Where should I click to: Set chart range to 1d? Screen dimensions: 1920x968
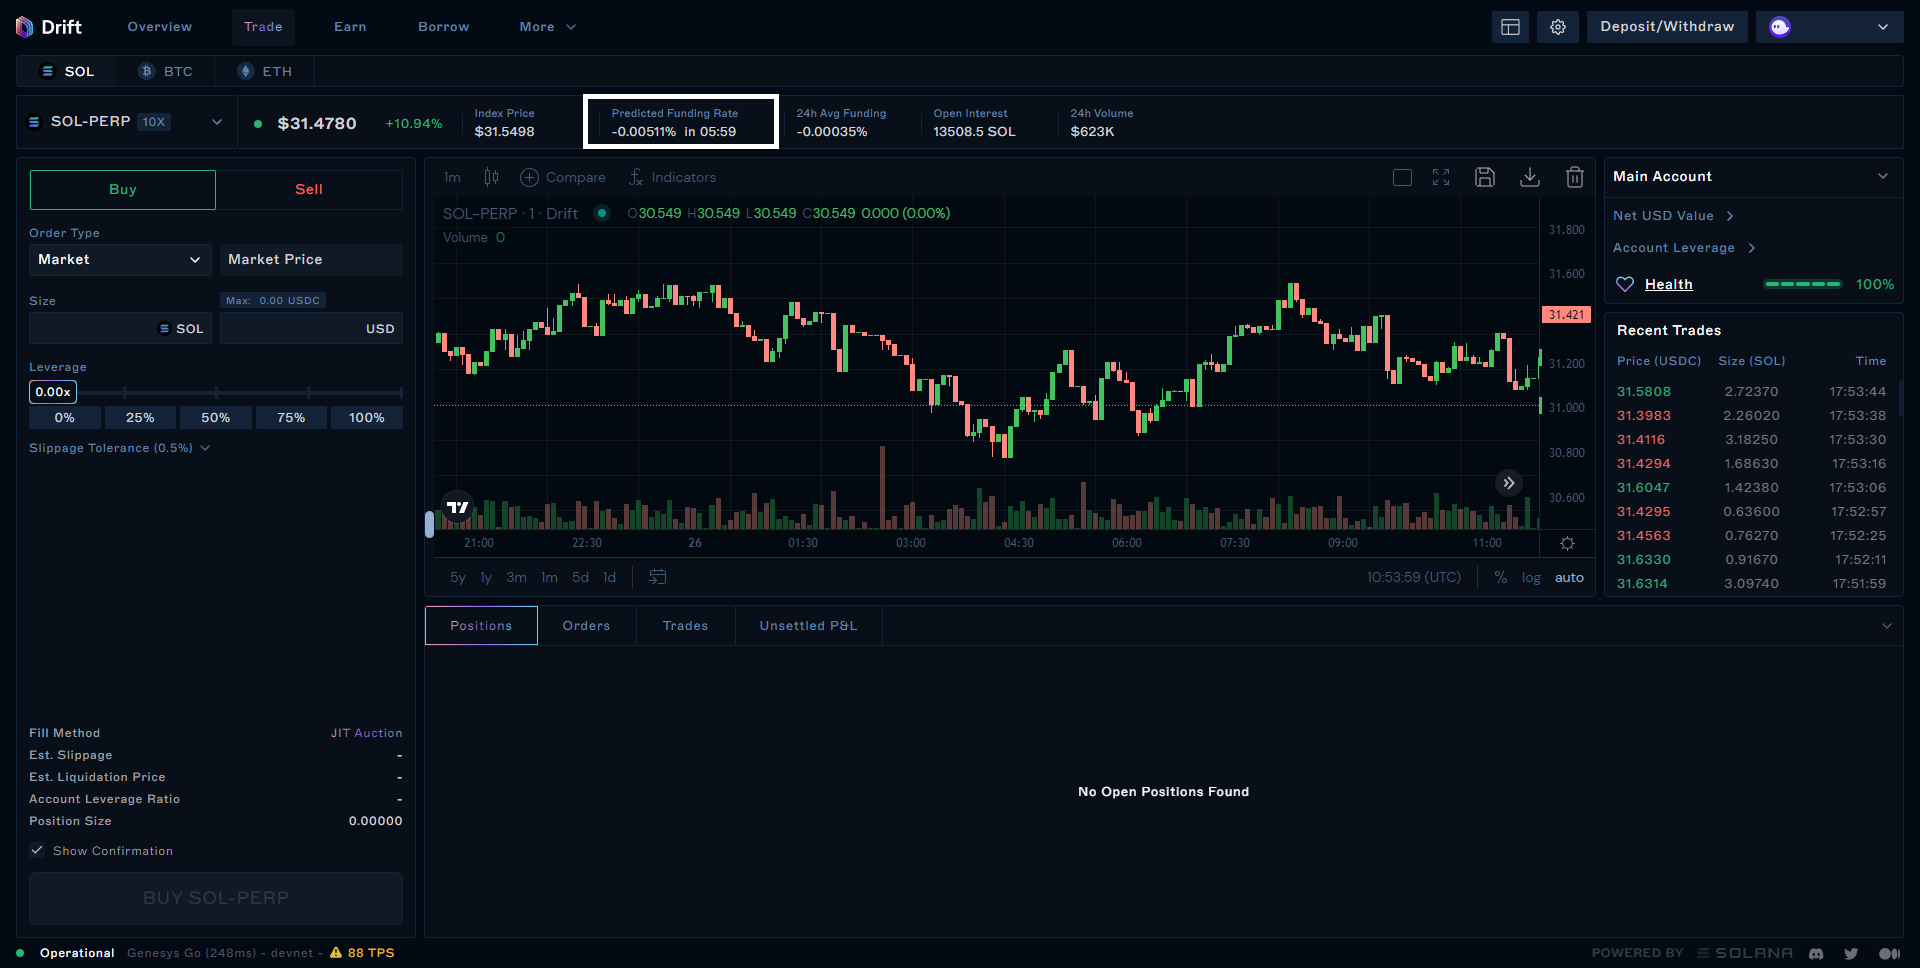point(609,577)
